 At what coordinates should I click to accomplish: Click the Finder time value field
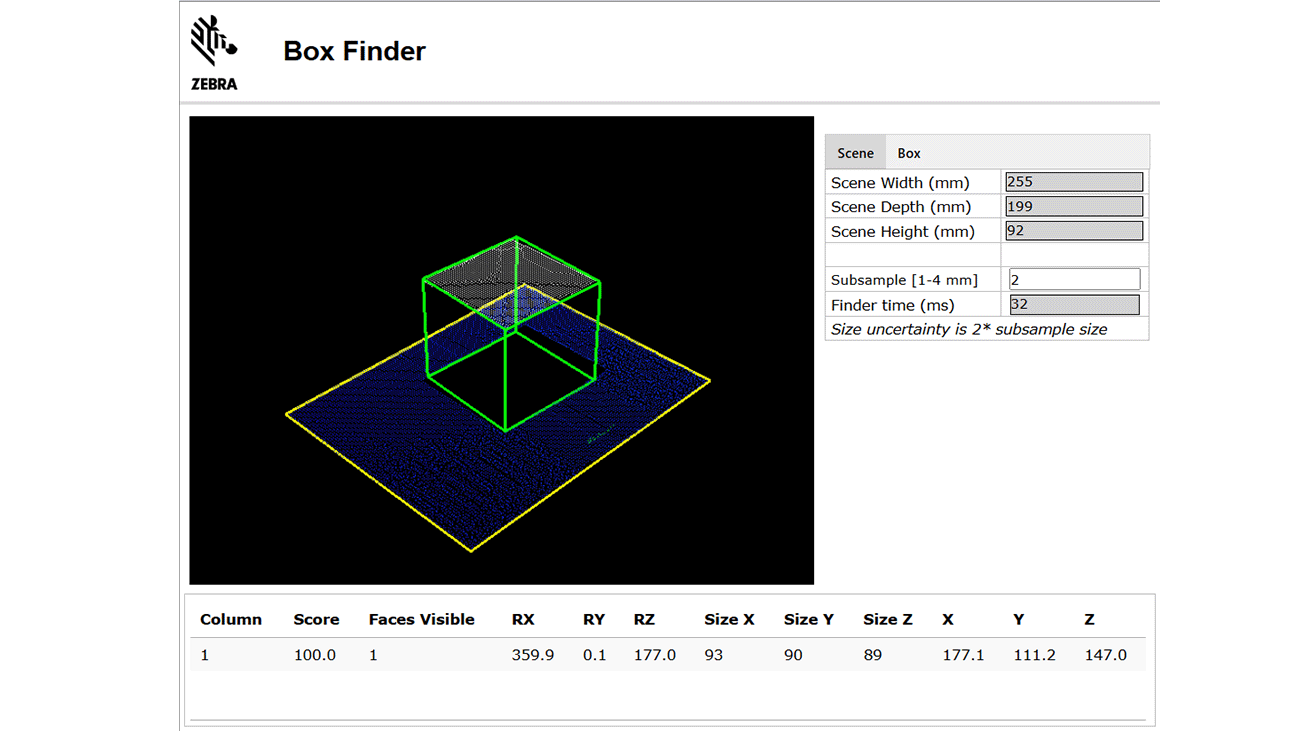click(1073, 304)
